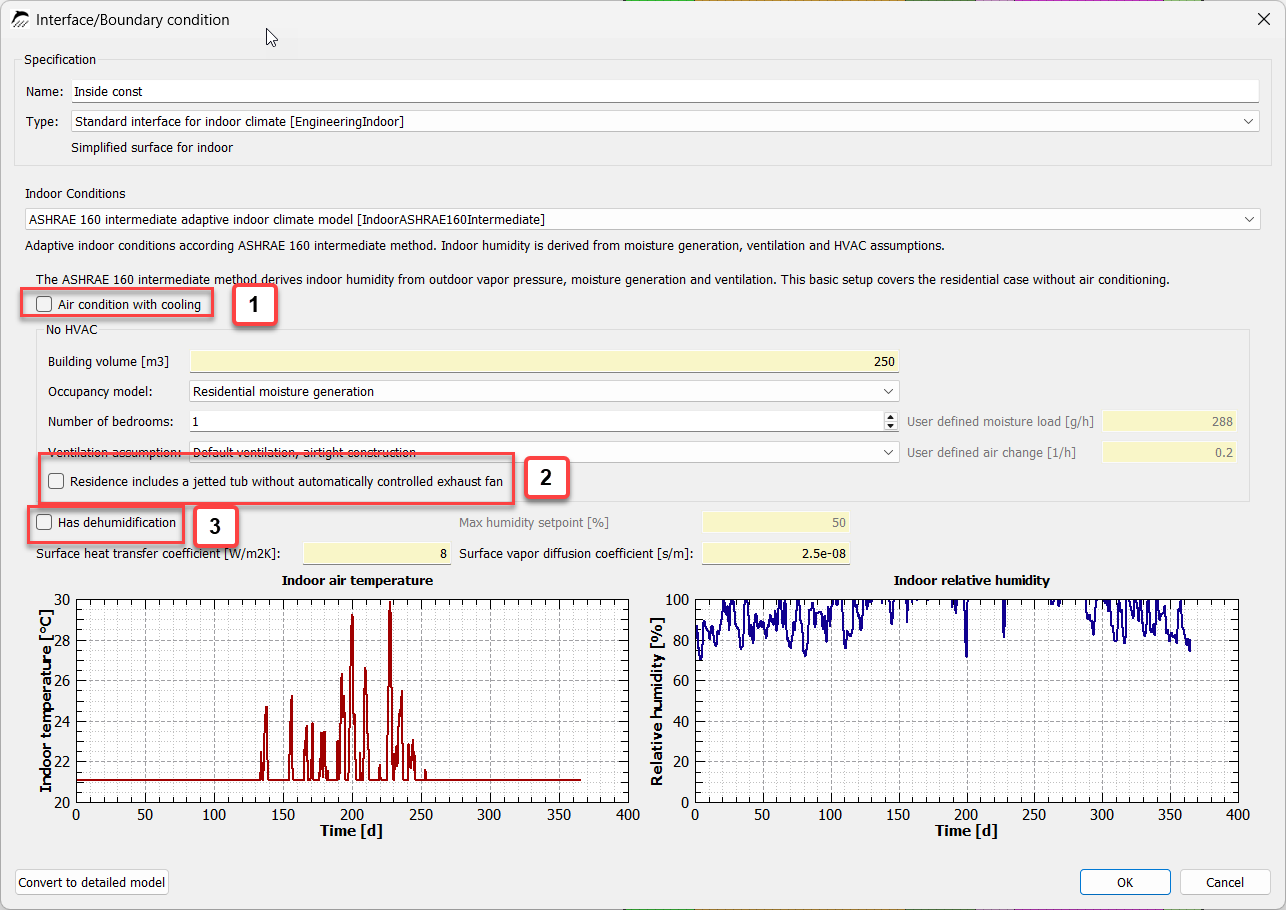The width and height of the screenshot is (1286, 910).
Task: Enable Air condition with cooling checkbox
Action: click(x=44, y=304)
